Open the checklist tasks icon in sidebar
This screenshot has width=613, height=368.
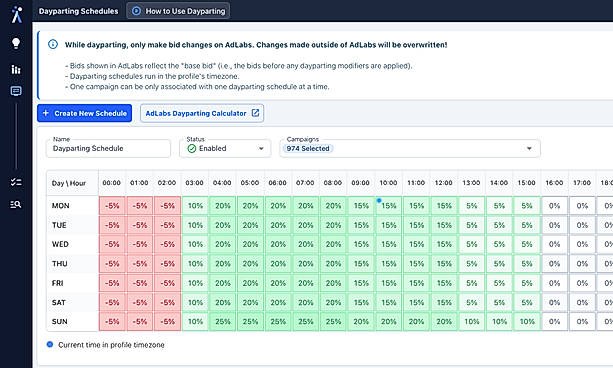pos(16,182)
